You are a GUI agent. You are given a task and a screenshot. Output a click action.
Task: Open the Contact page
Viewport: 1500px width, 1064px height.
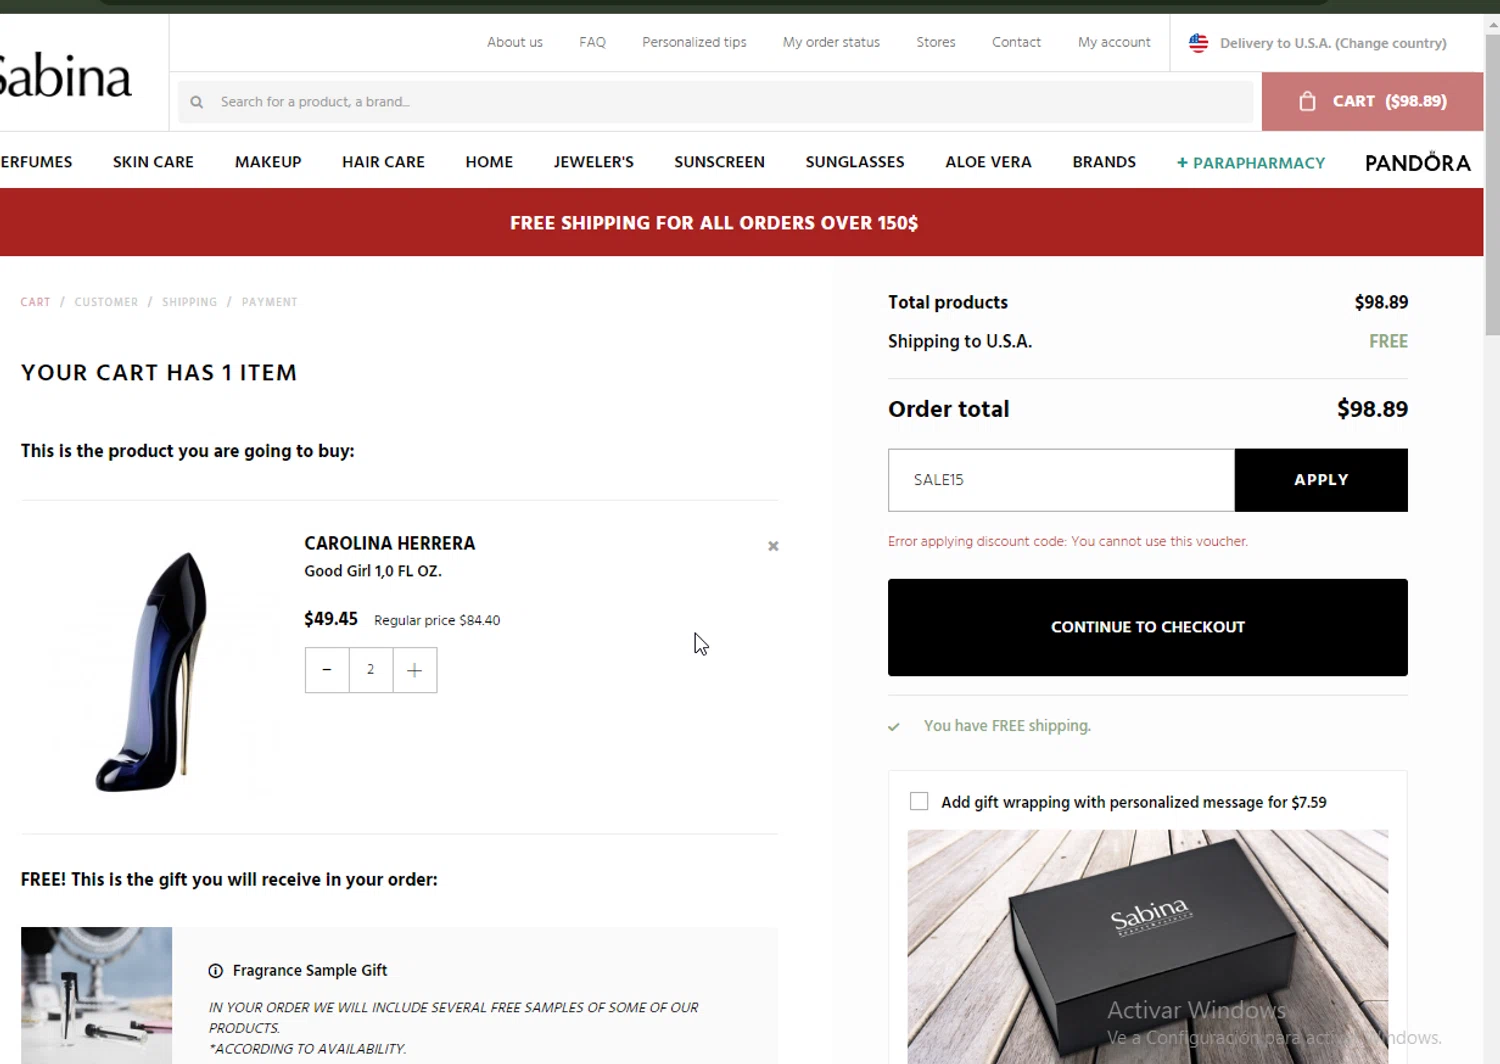1016,42
